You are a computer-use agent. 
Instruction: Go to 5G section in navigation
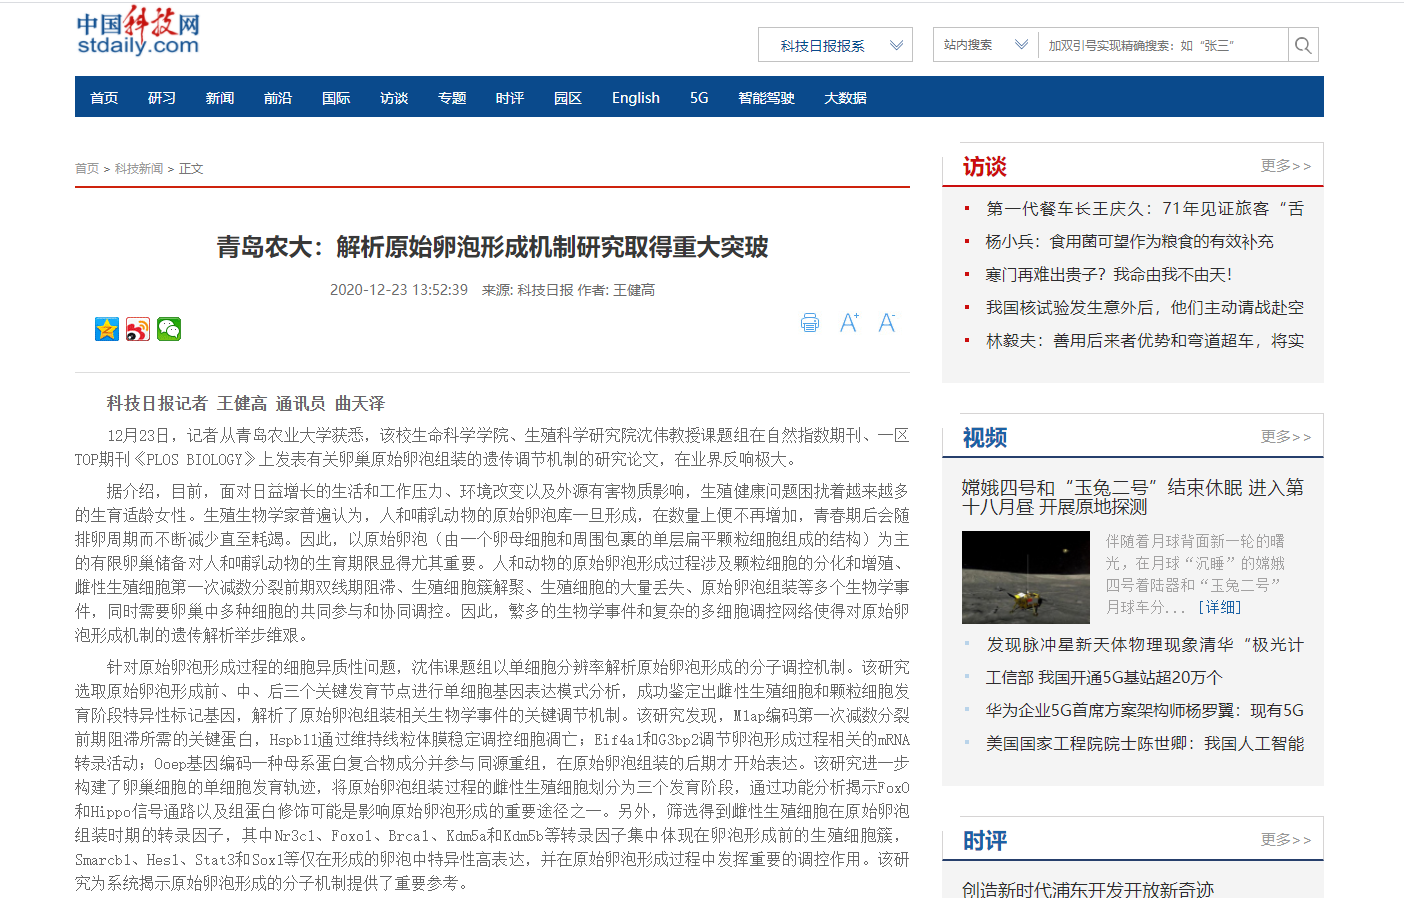coord(699,98)
